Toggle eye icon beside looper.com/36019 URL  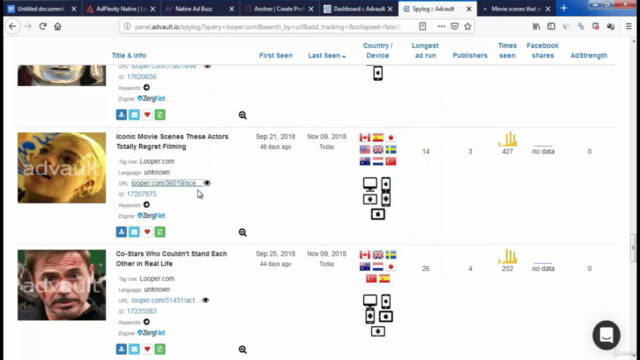pos(207,183)
